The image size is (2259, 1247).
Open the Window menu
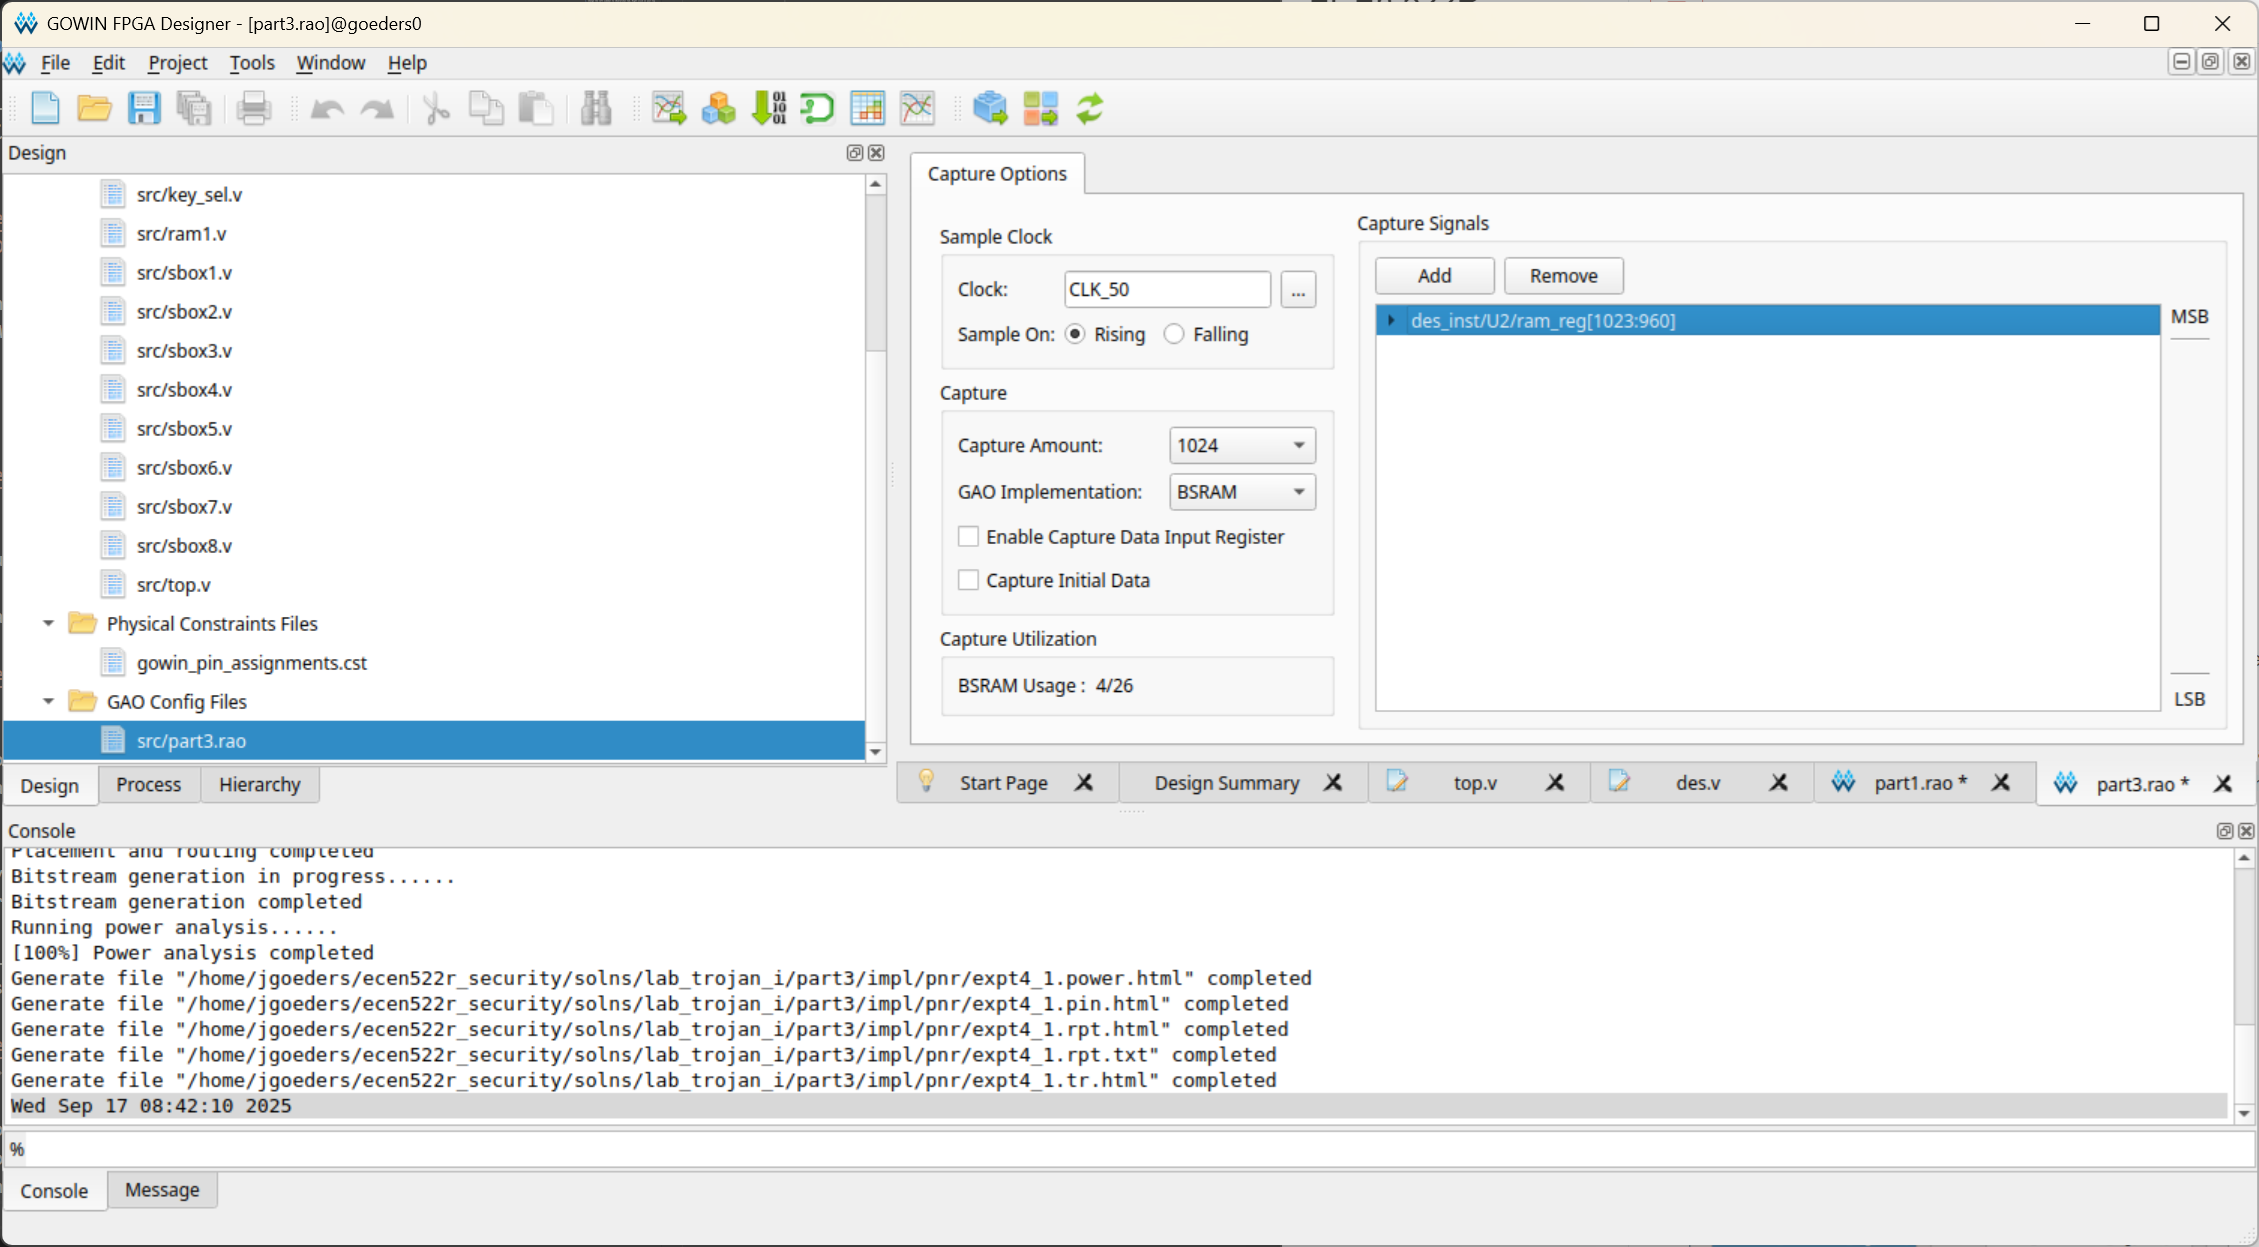pos(331,63)
